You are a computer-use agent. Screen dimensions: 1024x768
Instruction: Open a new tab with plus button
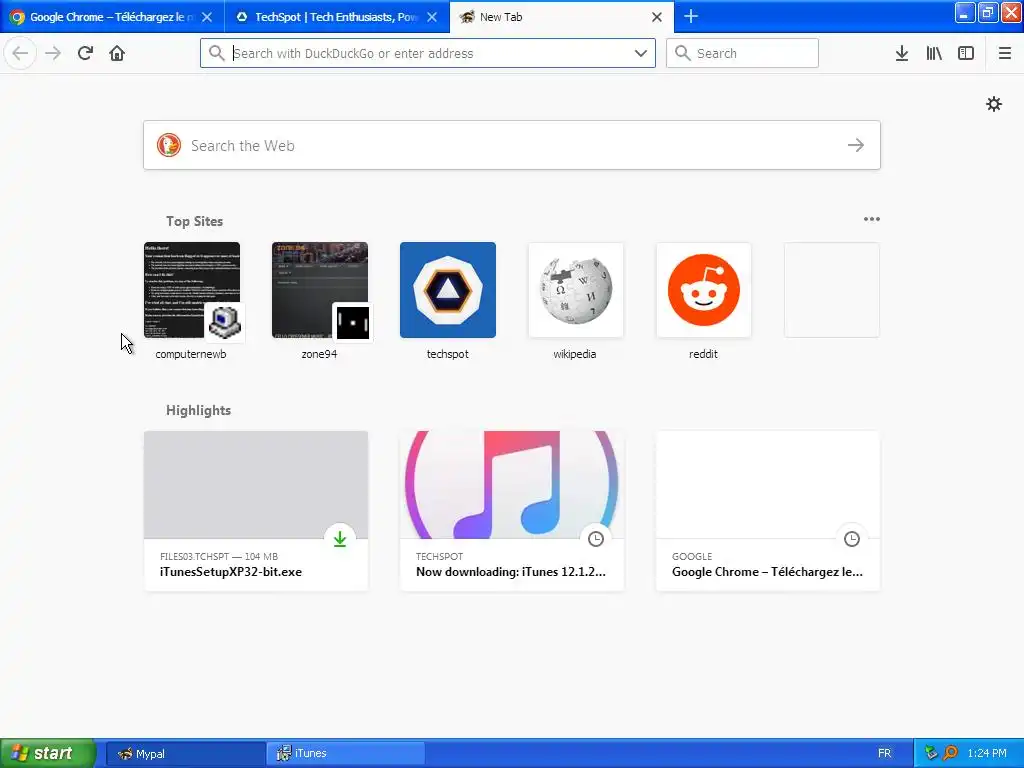(691, 16)
